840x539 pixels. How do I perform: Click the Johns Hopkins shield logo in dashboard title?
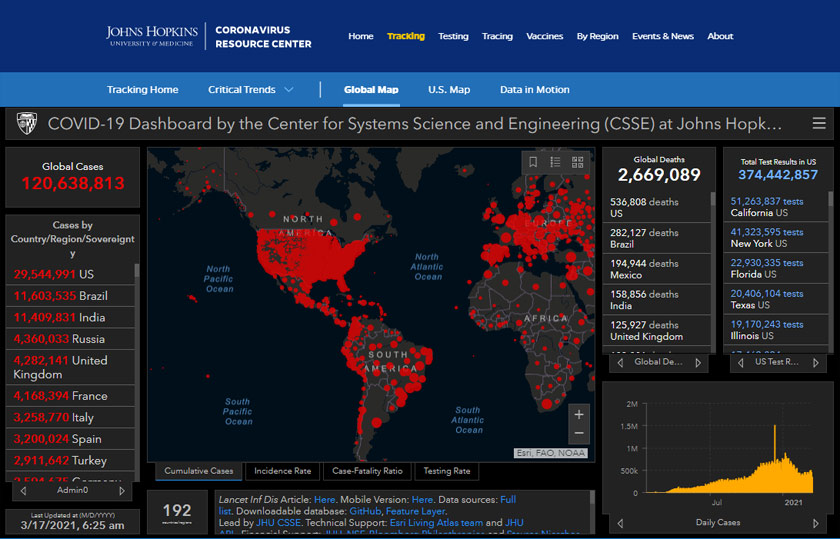(27, 124)
